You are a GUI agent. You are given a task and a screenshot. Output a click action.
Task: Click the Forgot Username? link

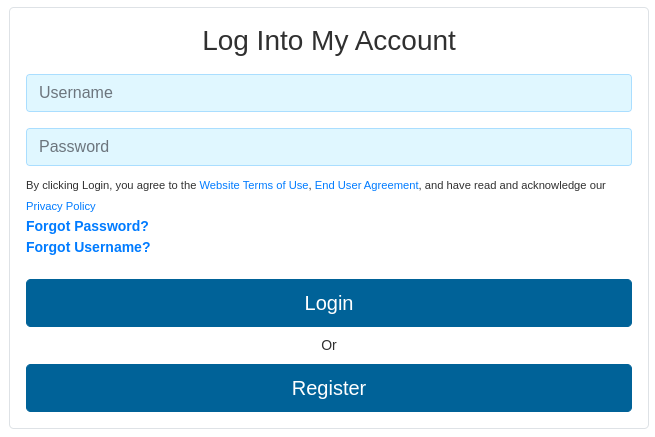point(88,247)
